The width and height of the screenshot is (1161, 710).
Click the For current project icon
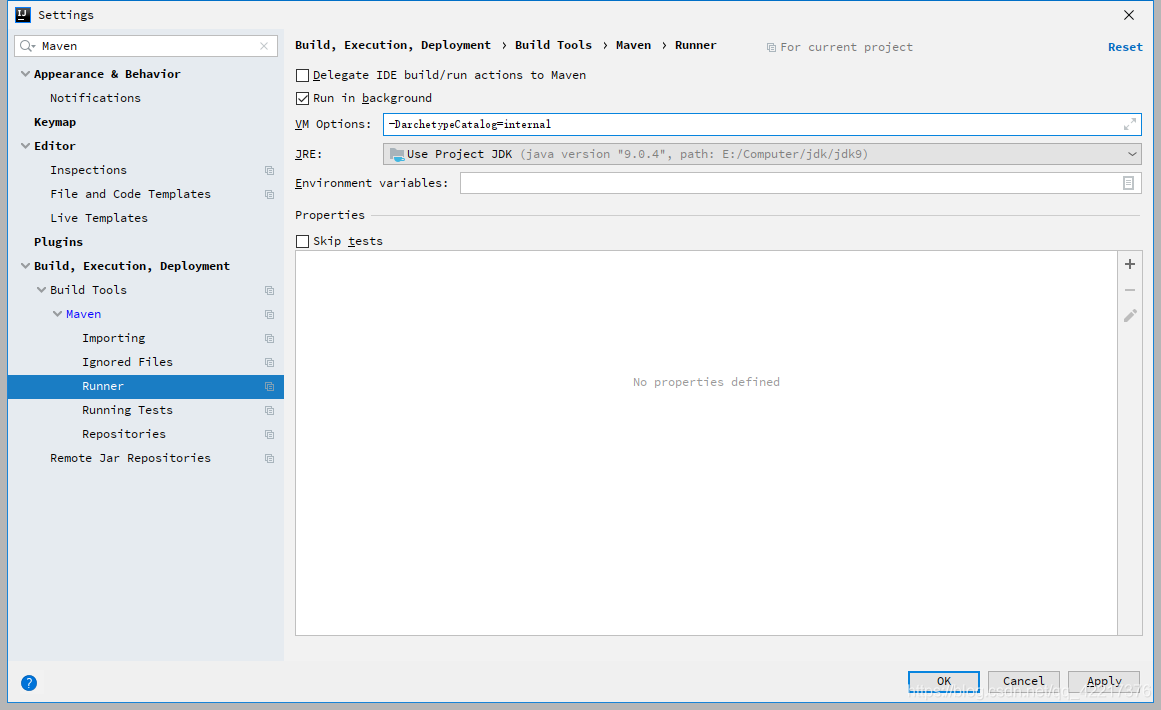coord(771,47)
